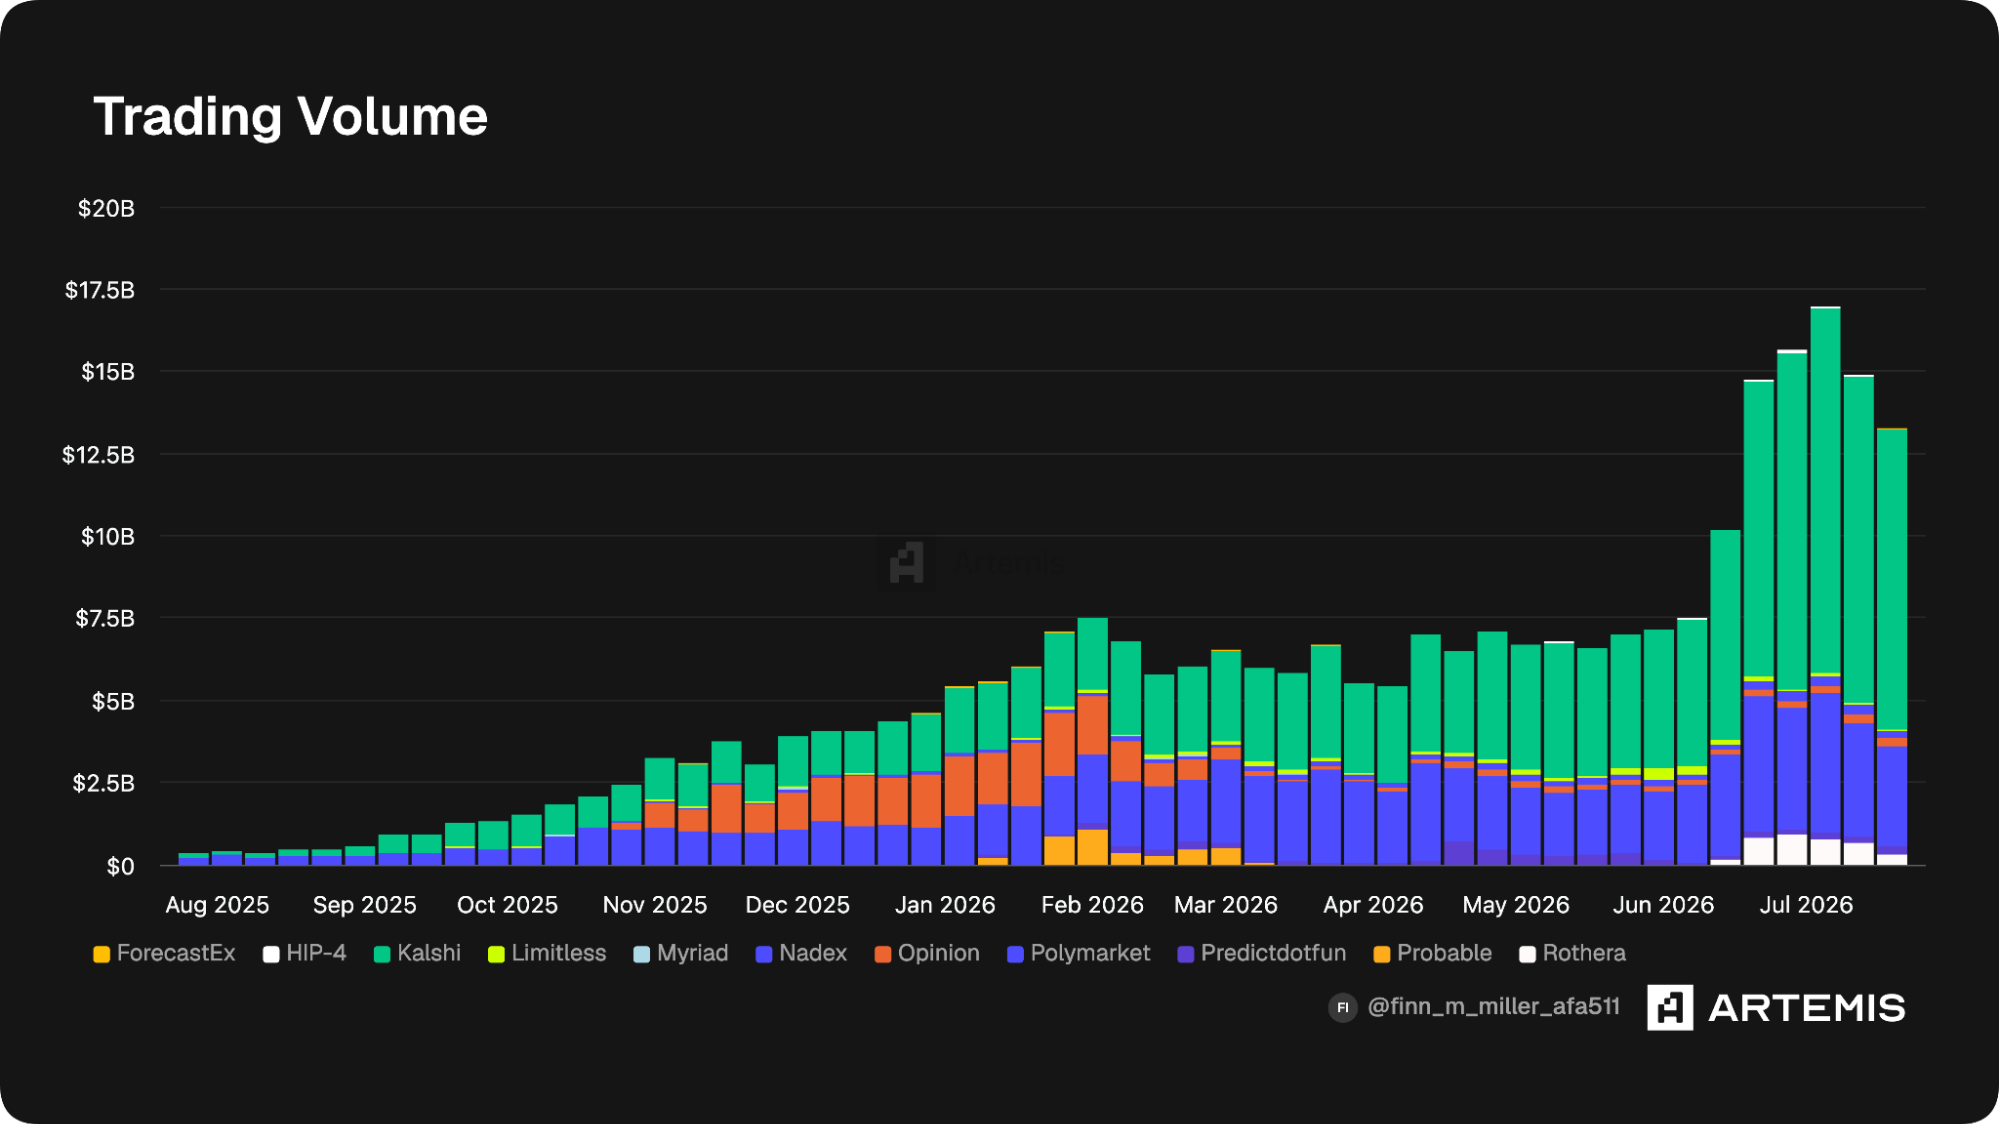This screenshot has width=1999, height=1125.
Task: Select the Jun 2026 axis label
Action: (x=1663, y=905)
